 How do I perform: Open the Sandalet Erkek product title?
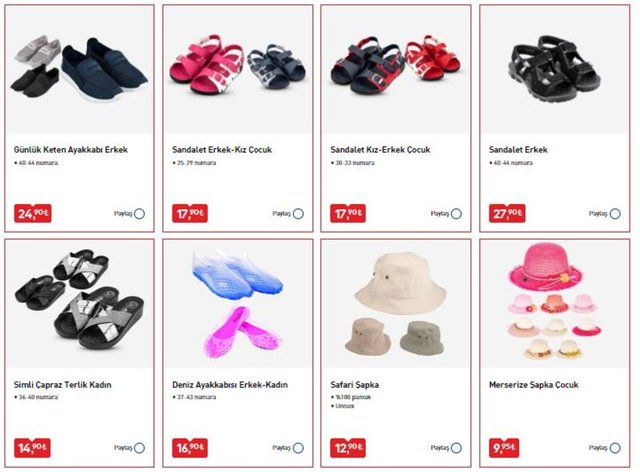pyautogui.click(x=518, y=150)
